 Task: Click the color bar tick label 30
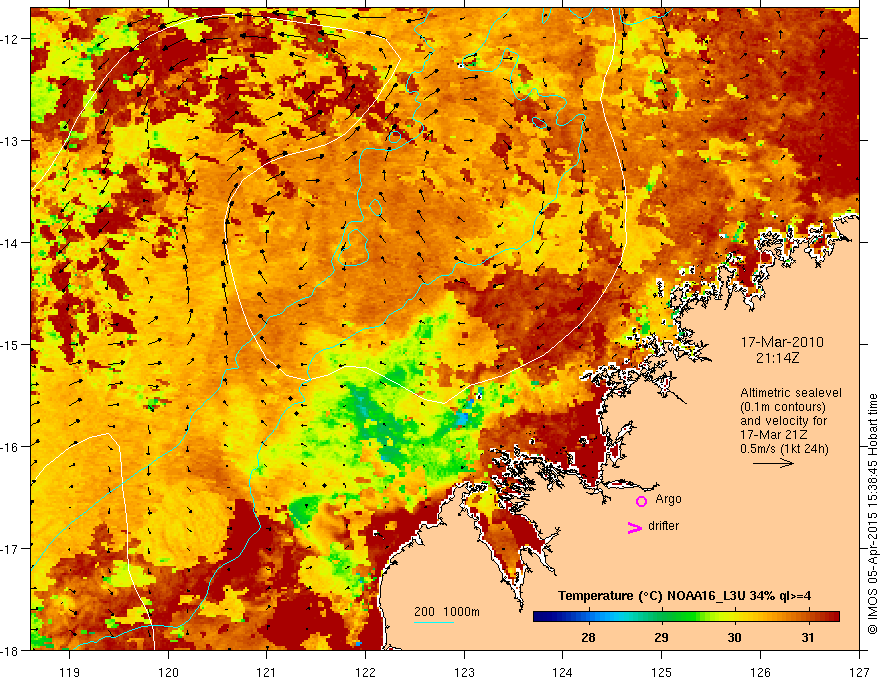coord(734,637)
